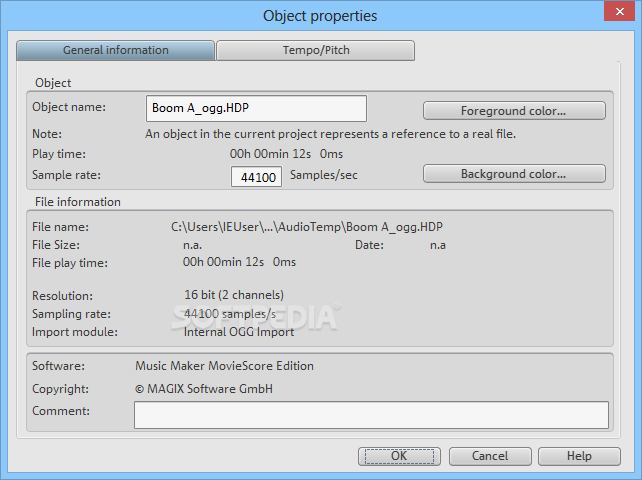Click the Note text about real file reference

coord(330,134)
